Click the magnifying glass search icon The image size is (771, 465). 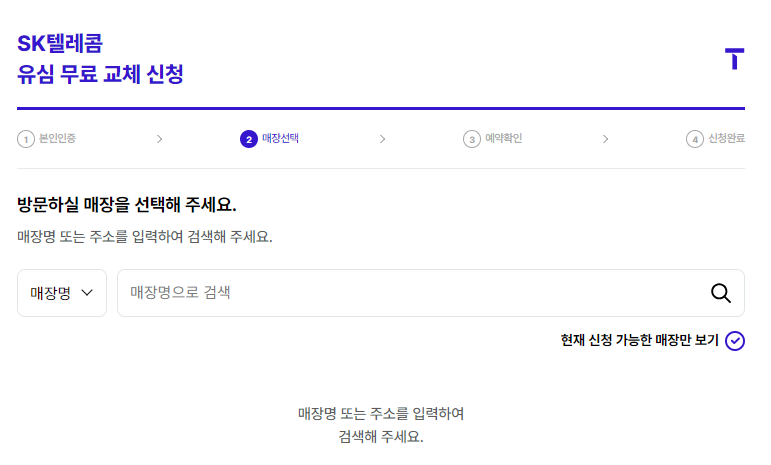pos(720,293)
